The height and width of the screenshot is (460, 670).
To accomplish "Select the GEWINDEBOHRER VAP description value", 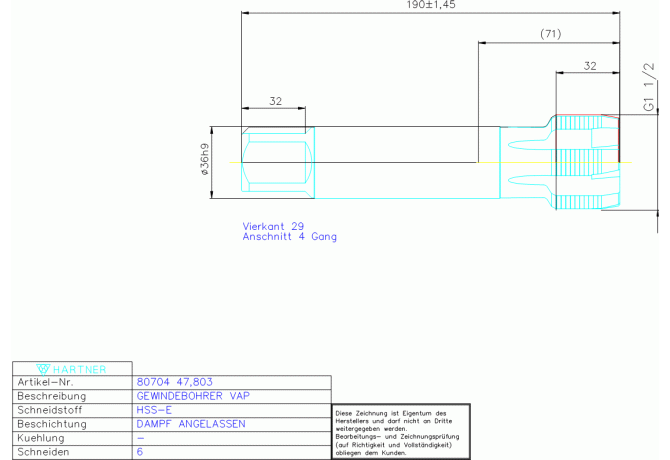I will coord(192,396).
